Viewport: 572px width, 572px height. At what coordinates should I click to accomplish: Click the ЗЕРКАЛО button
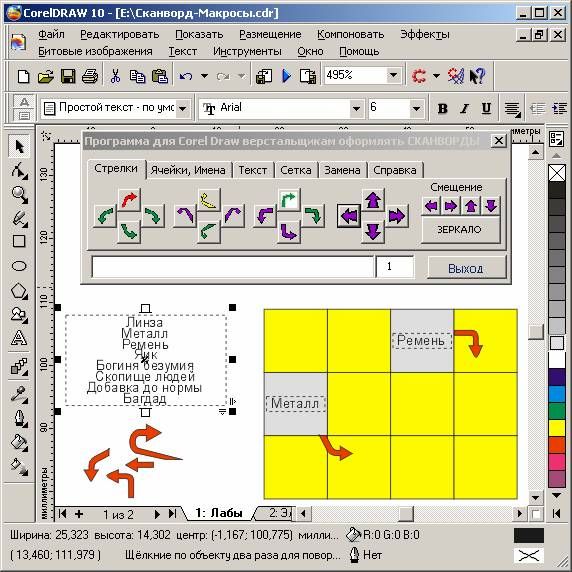459,229
